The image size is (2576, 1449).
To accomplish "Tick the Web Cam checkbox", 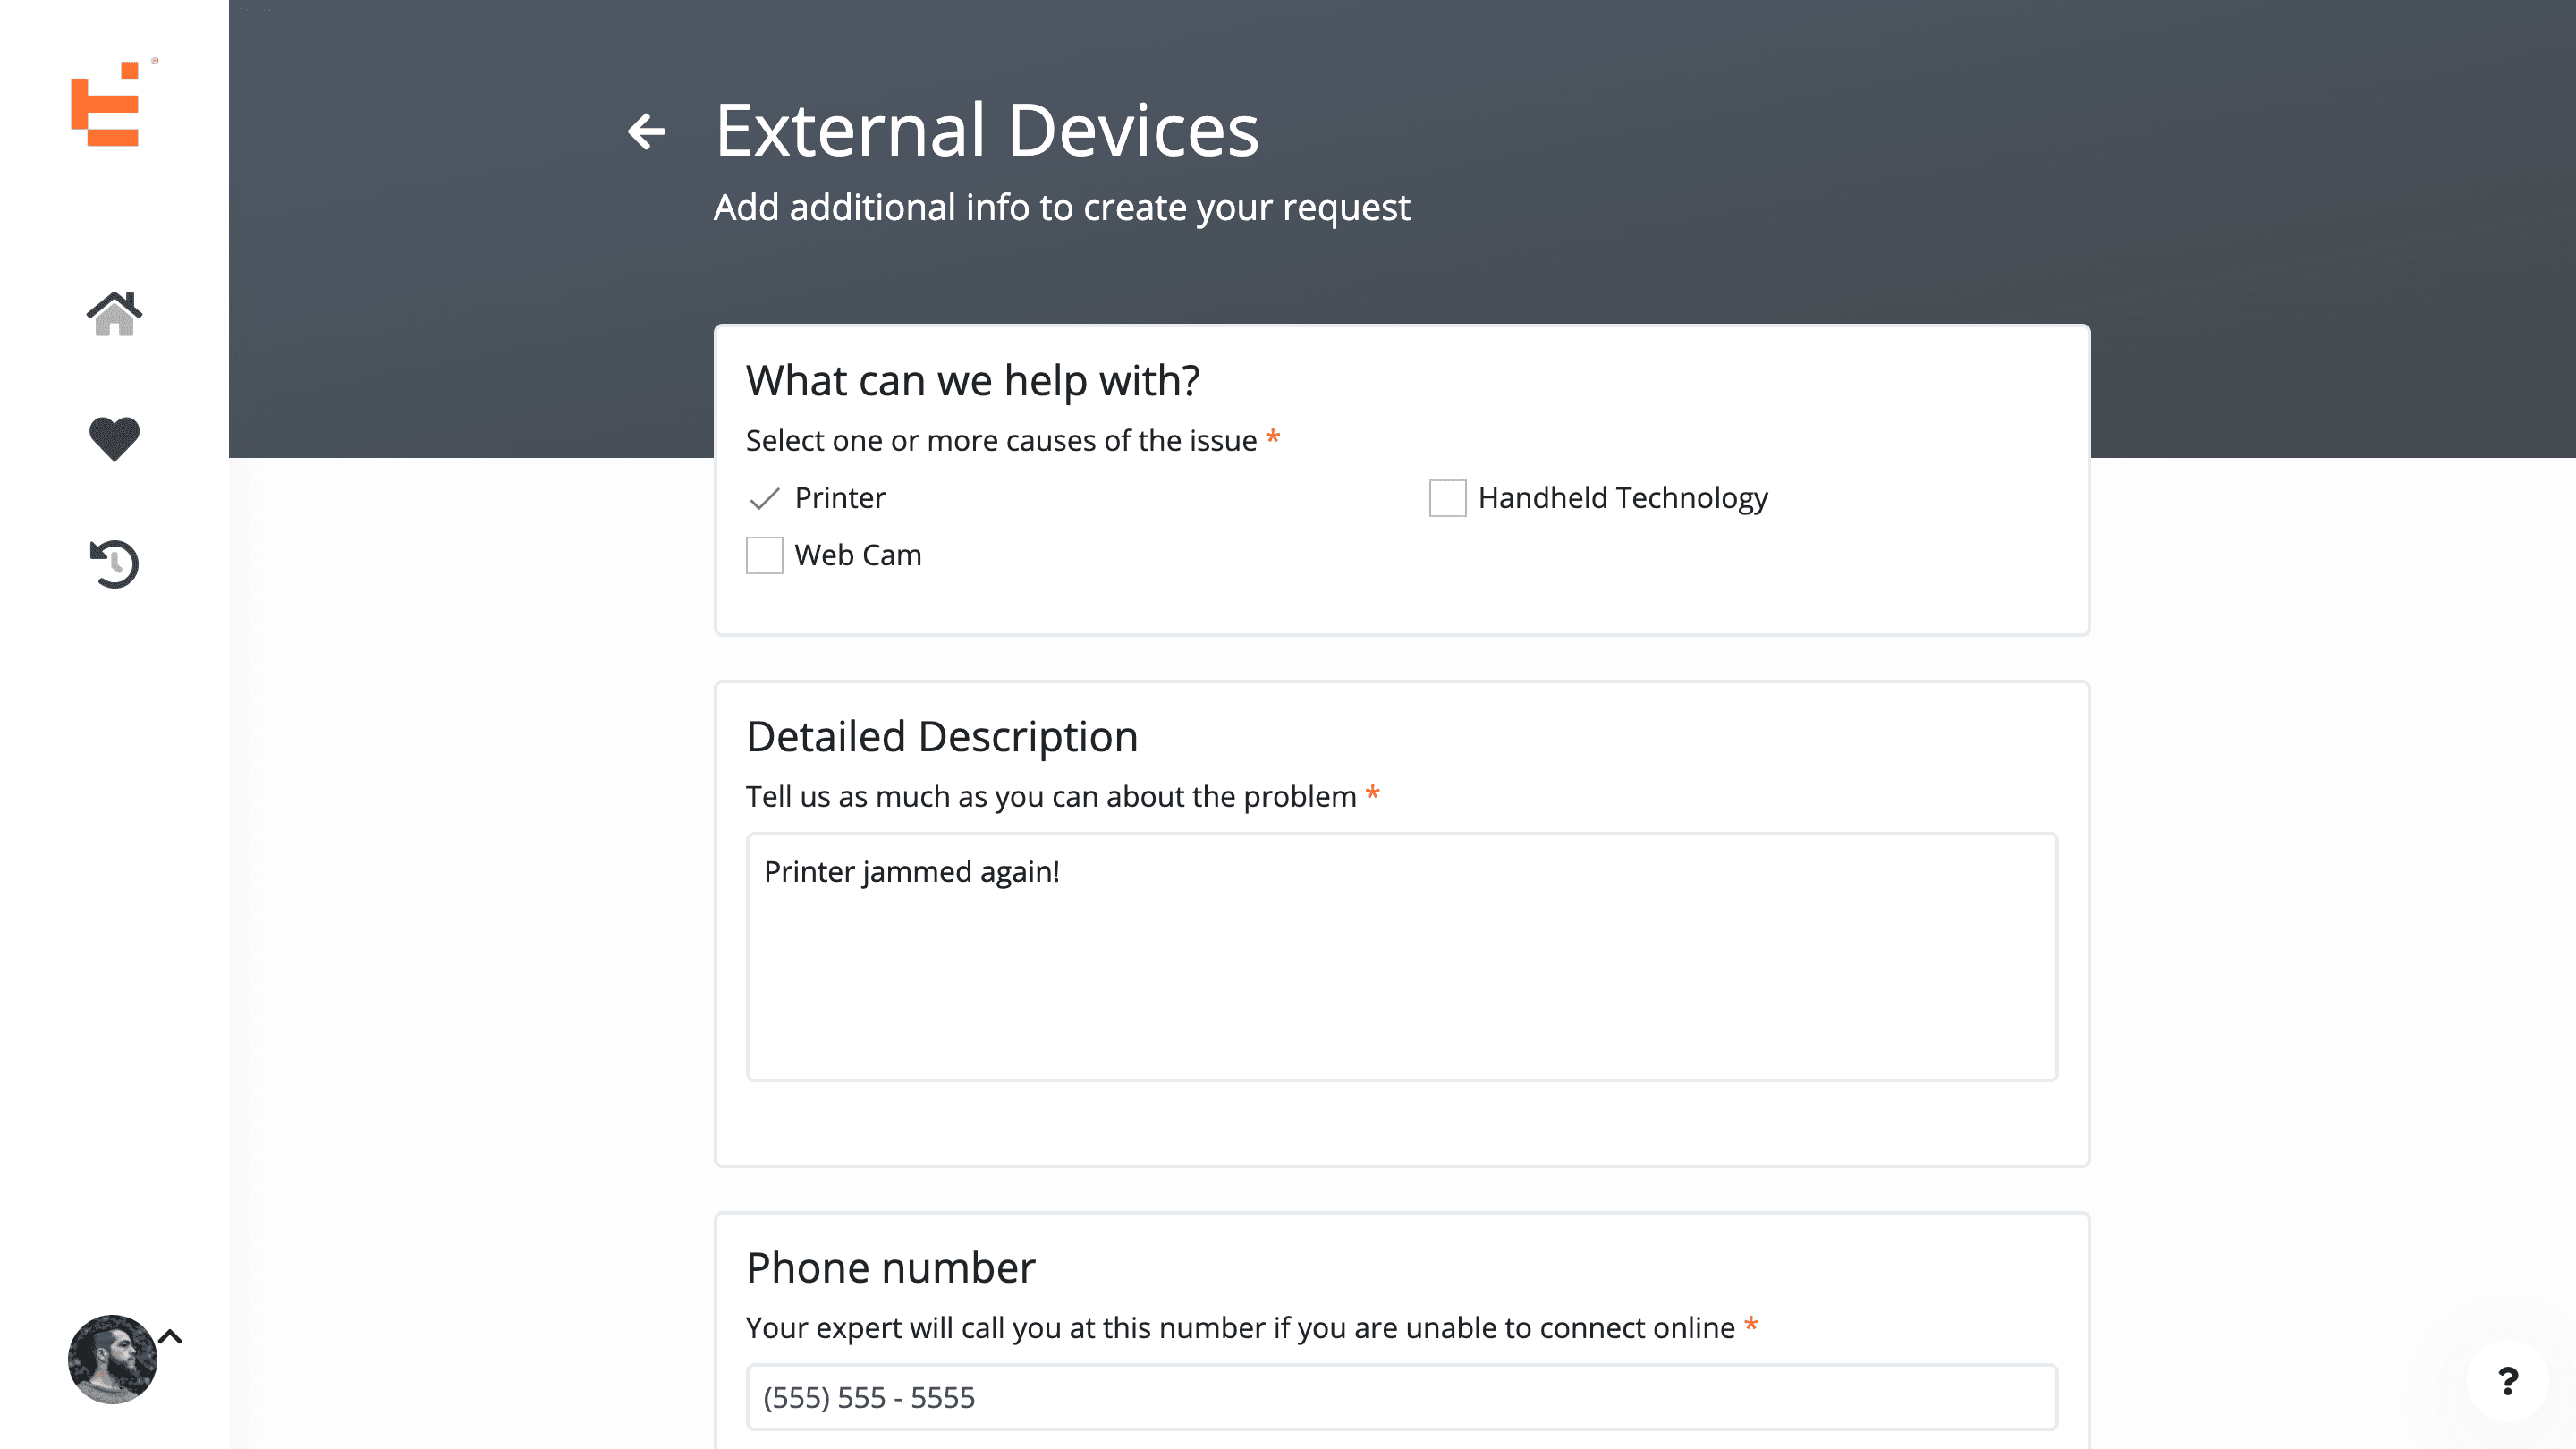I will point(764,555).
